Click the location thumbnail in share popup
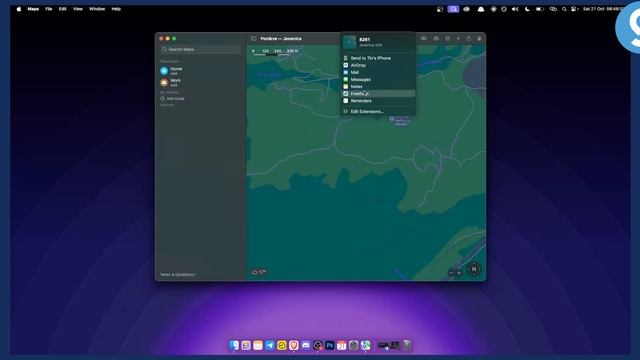The width and height of the screenshot is (640, 360). (x=349, y=42)
